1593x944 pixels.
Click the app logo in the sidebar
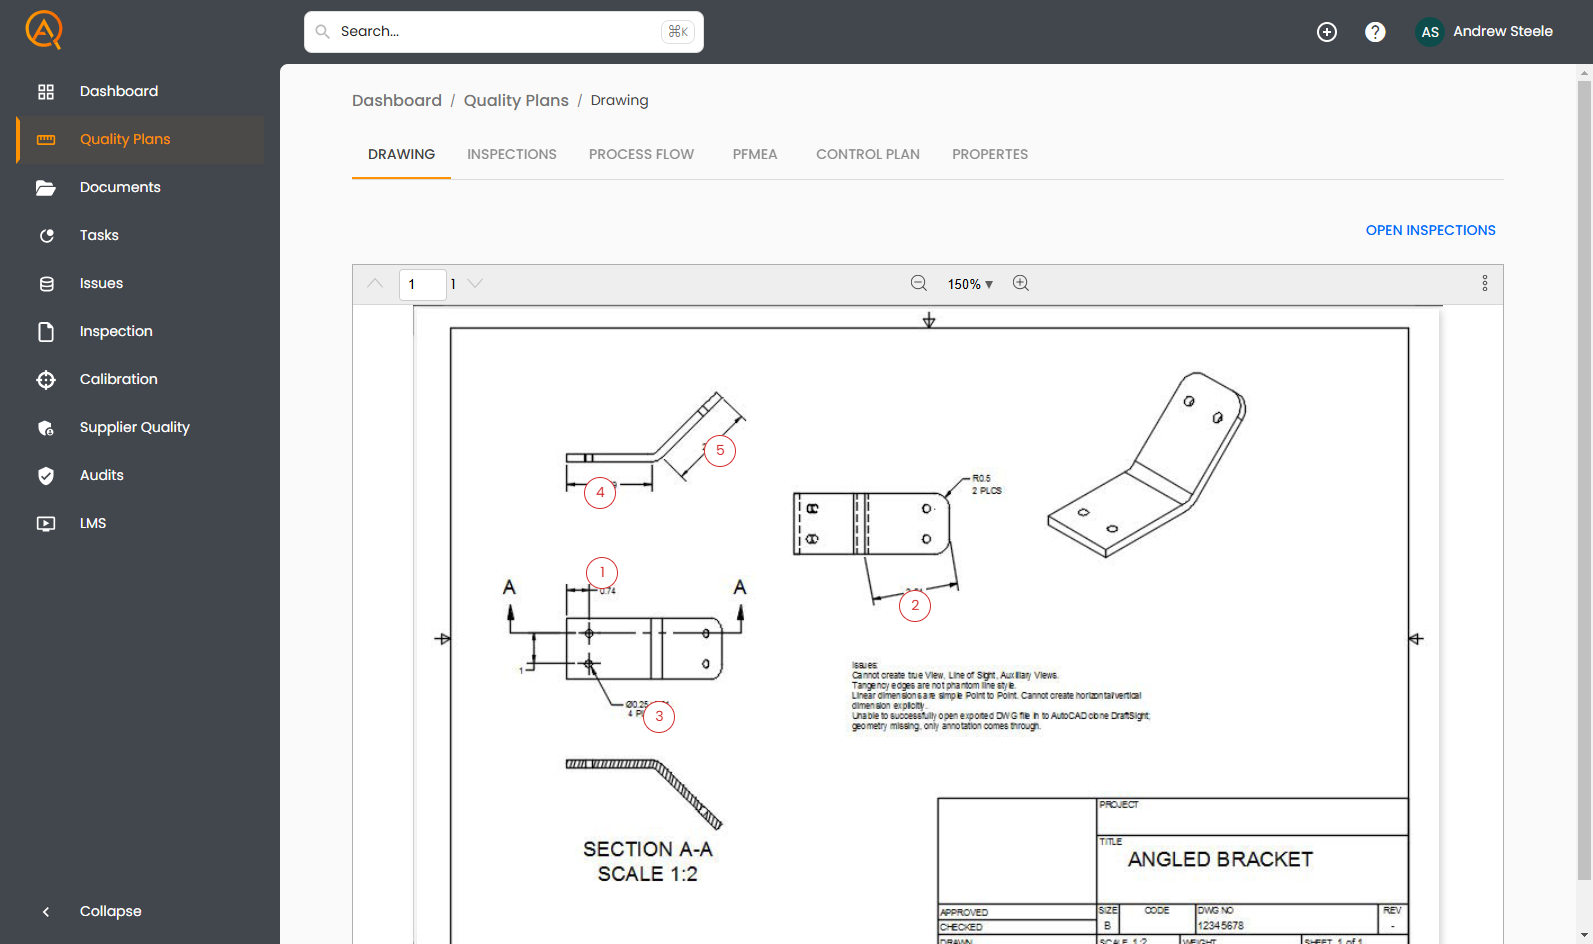(x=44, y=30)
